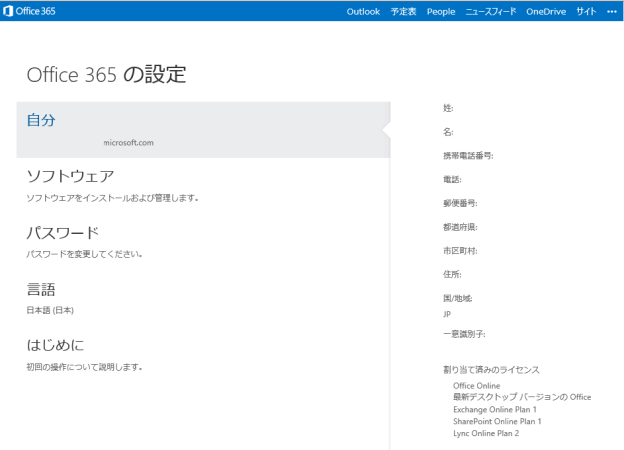Click the microsoft.com account address text
Viewport: 624px width, 450px height.
coord(128,142)
